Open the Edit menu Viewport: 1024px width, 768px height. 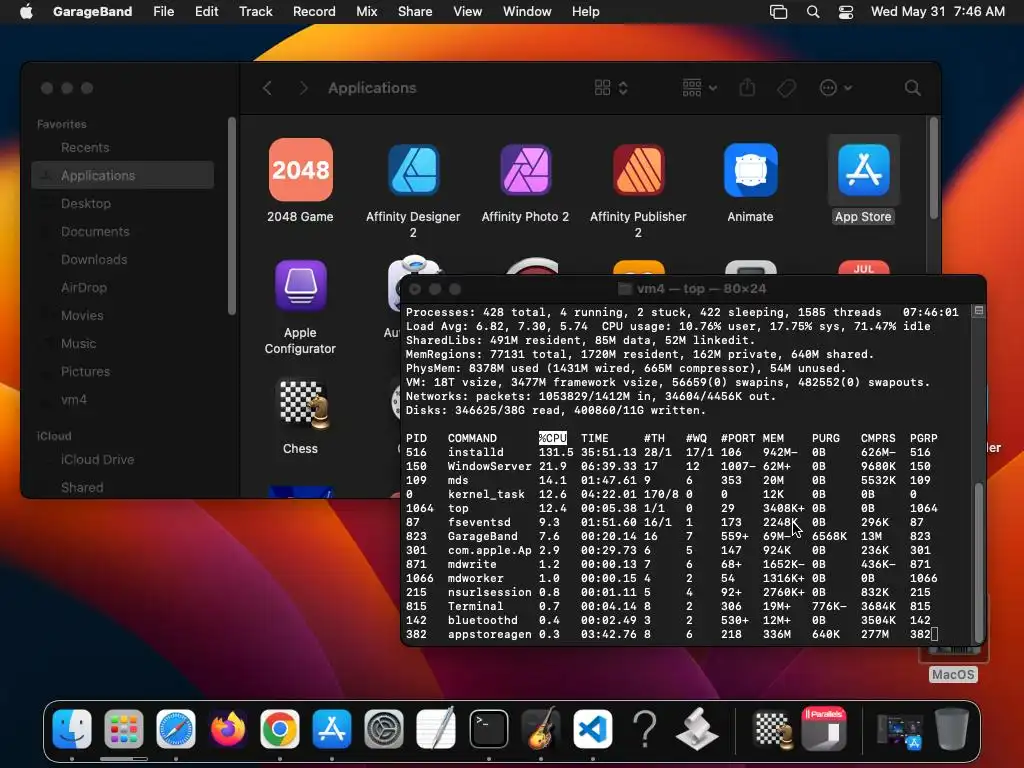(x=206, y=11)
